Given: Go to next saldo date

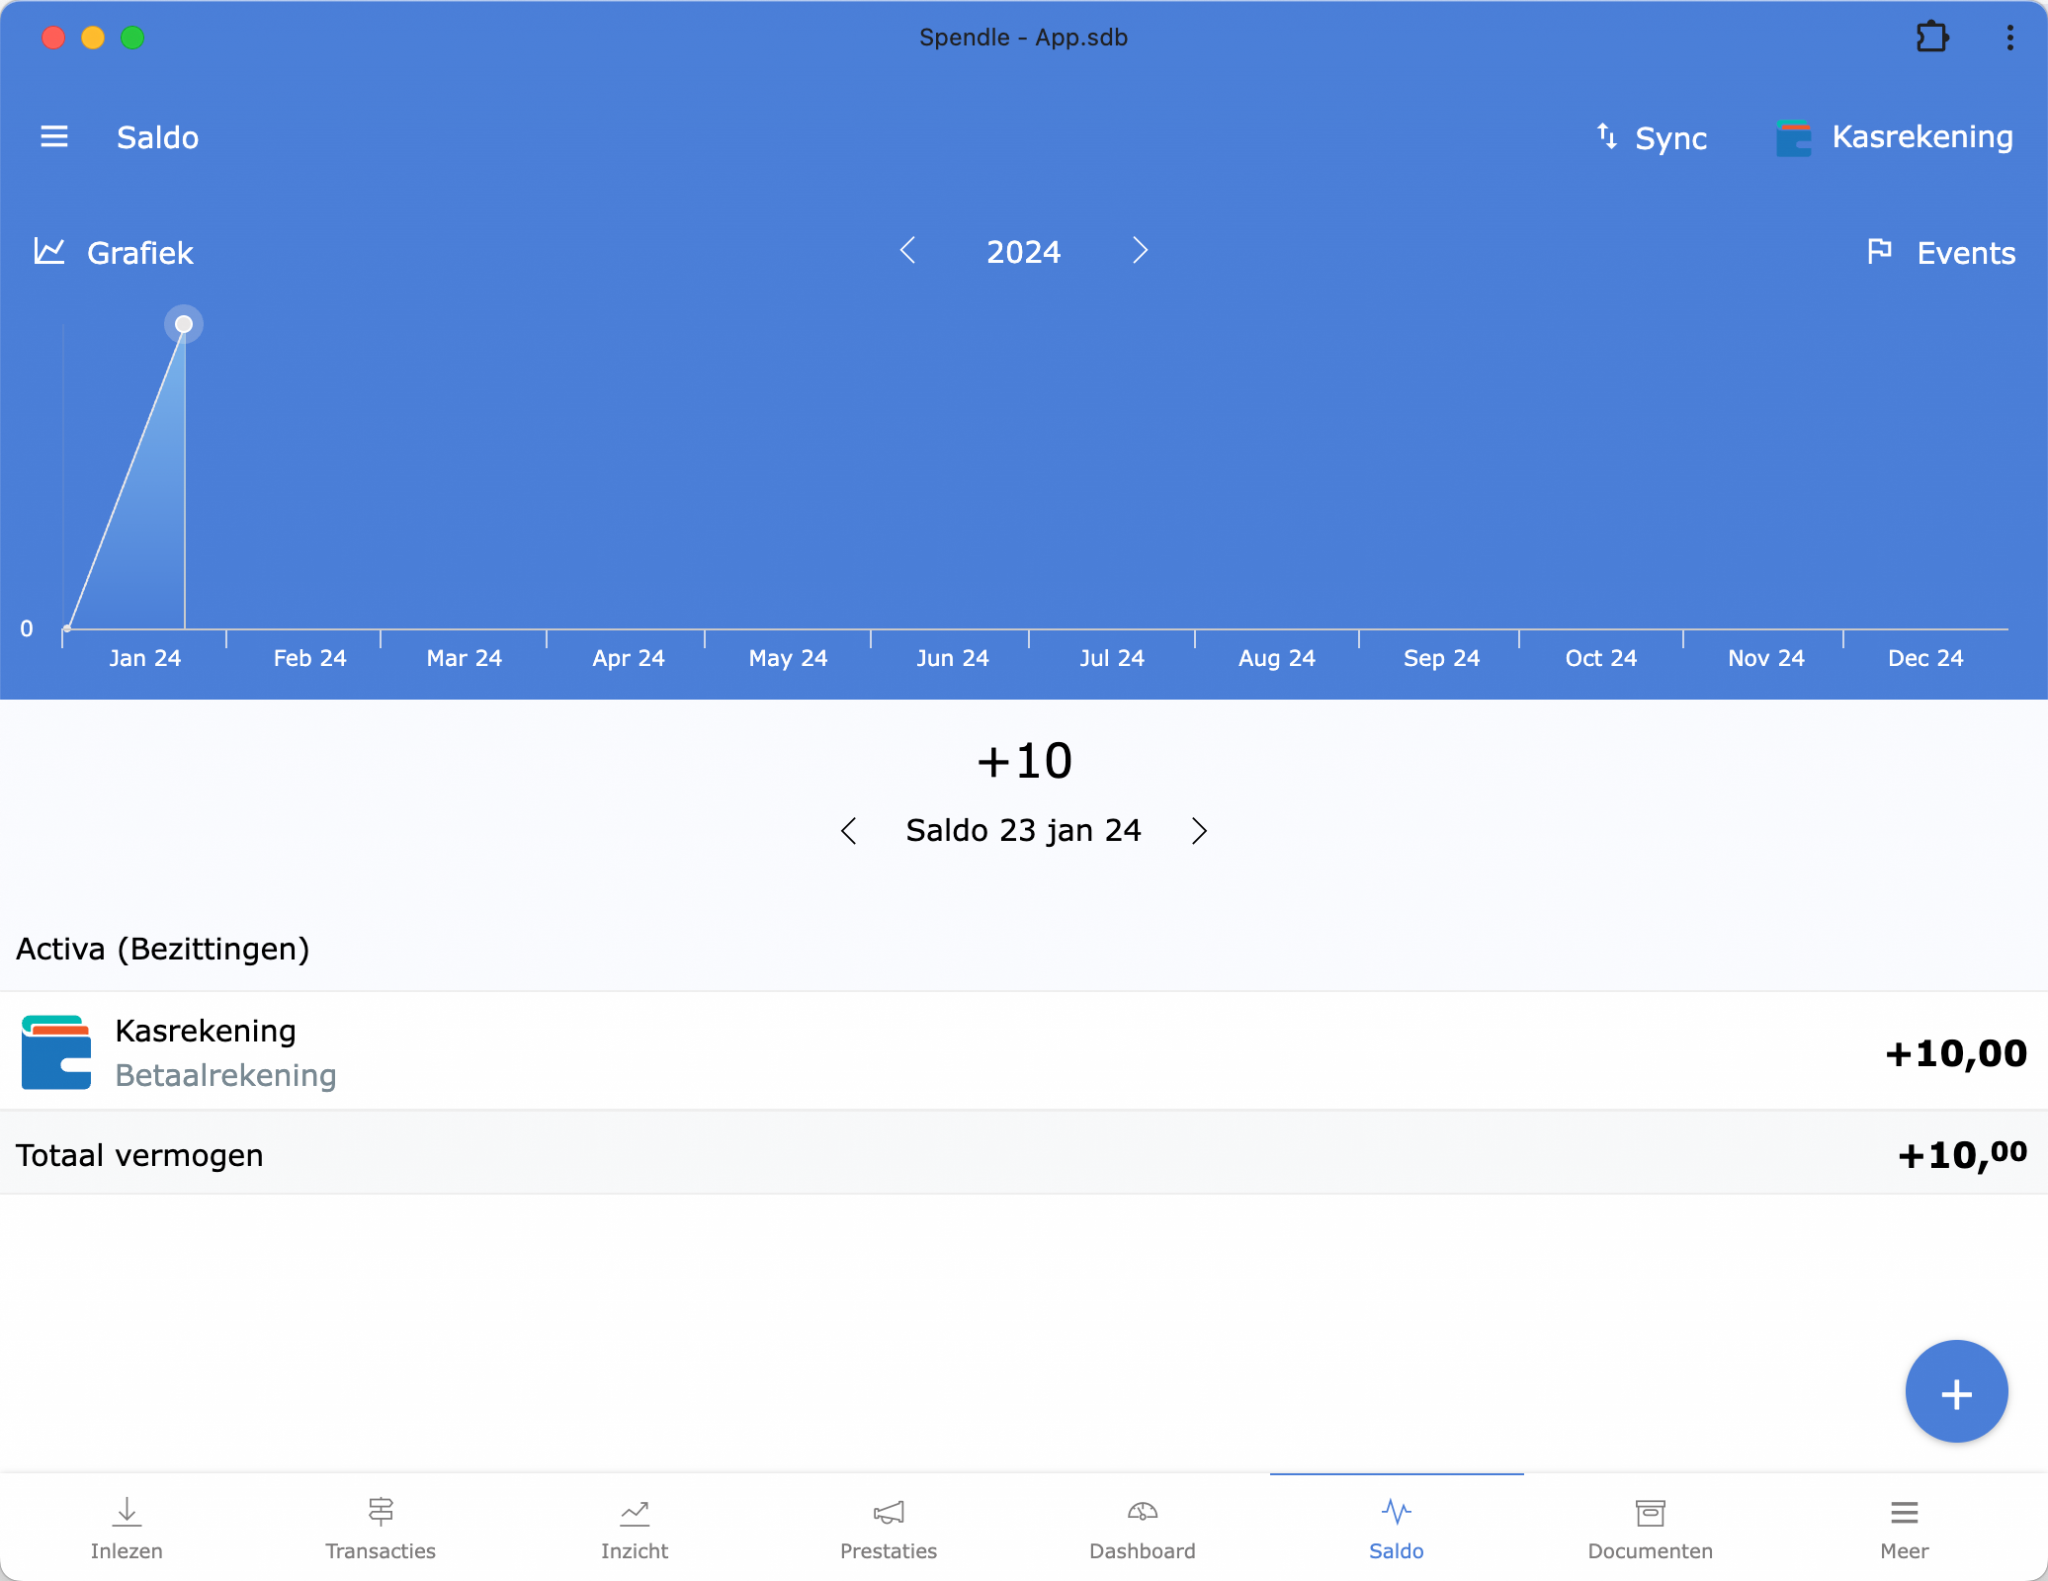Looking at the screenshot, I should (1199, 831).
